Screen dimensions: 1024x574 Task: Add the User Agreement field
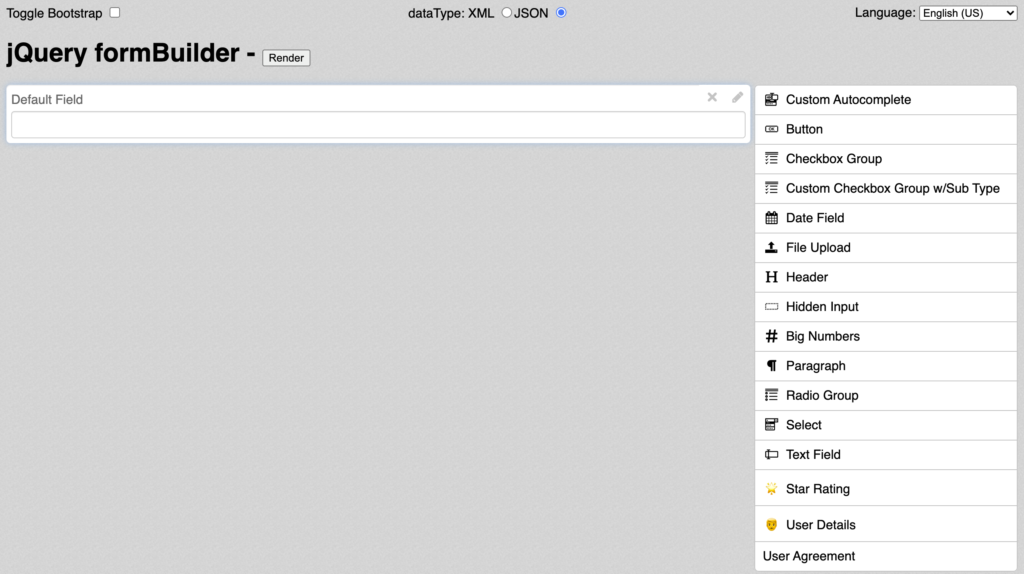(x=886, y=556)
